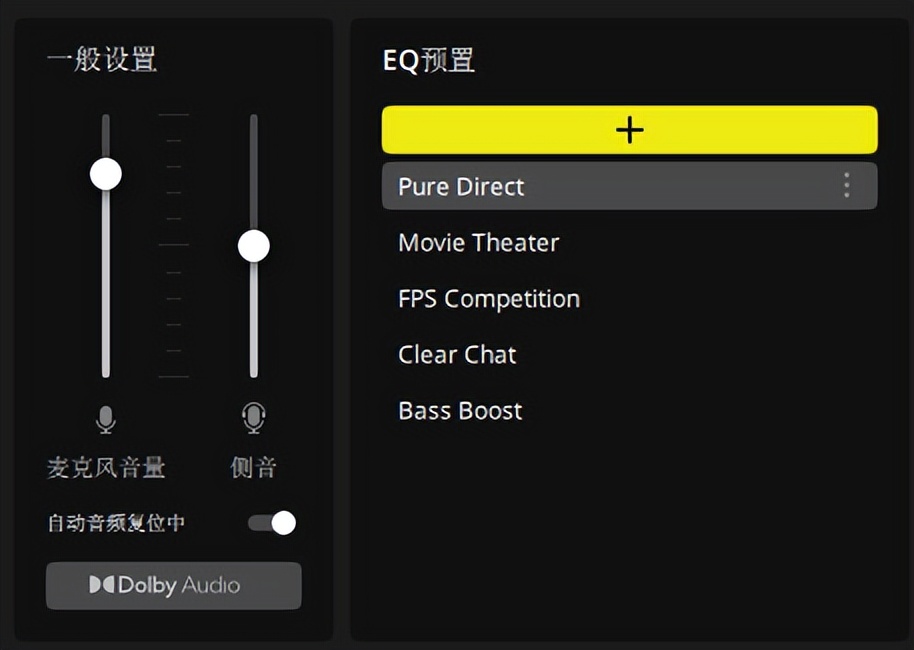
Task: Add a new EQ preset with plus button
Action: 629,130
